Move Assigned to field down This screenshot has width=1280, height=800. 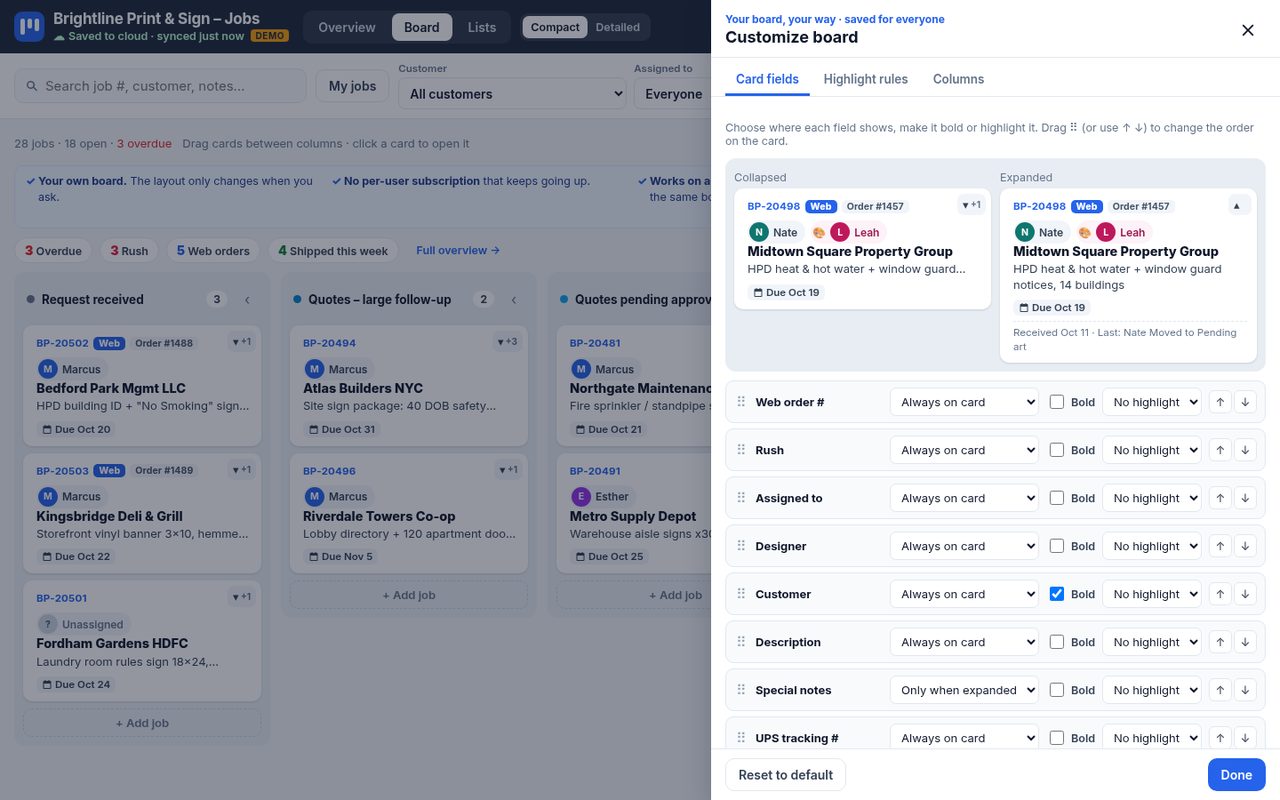coord(1245,498)
